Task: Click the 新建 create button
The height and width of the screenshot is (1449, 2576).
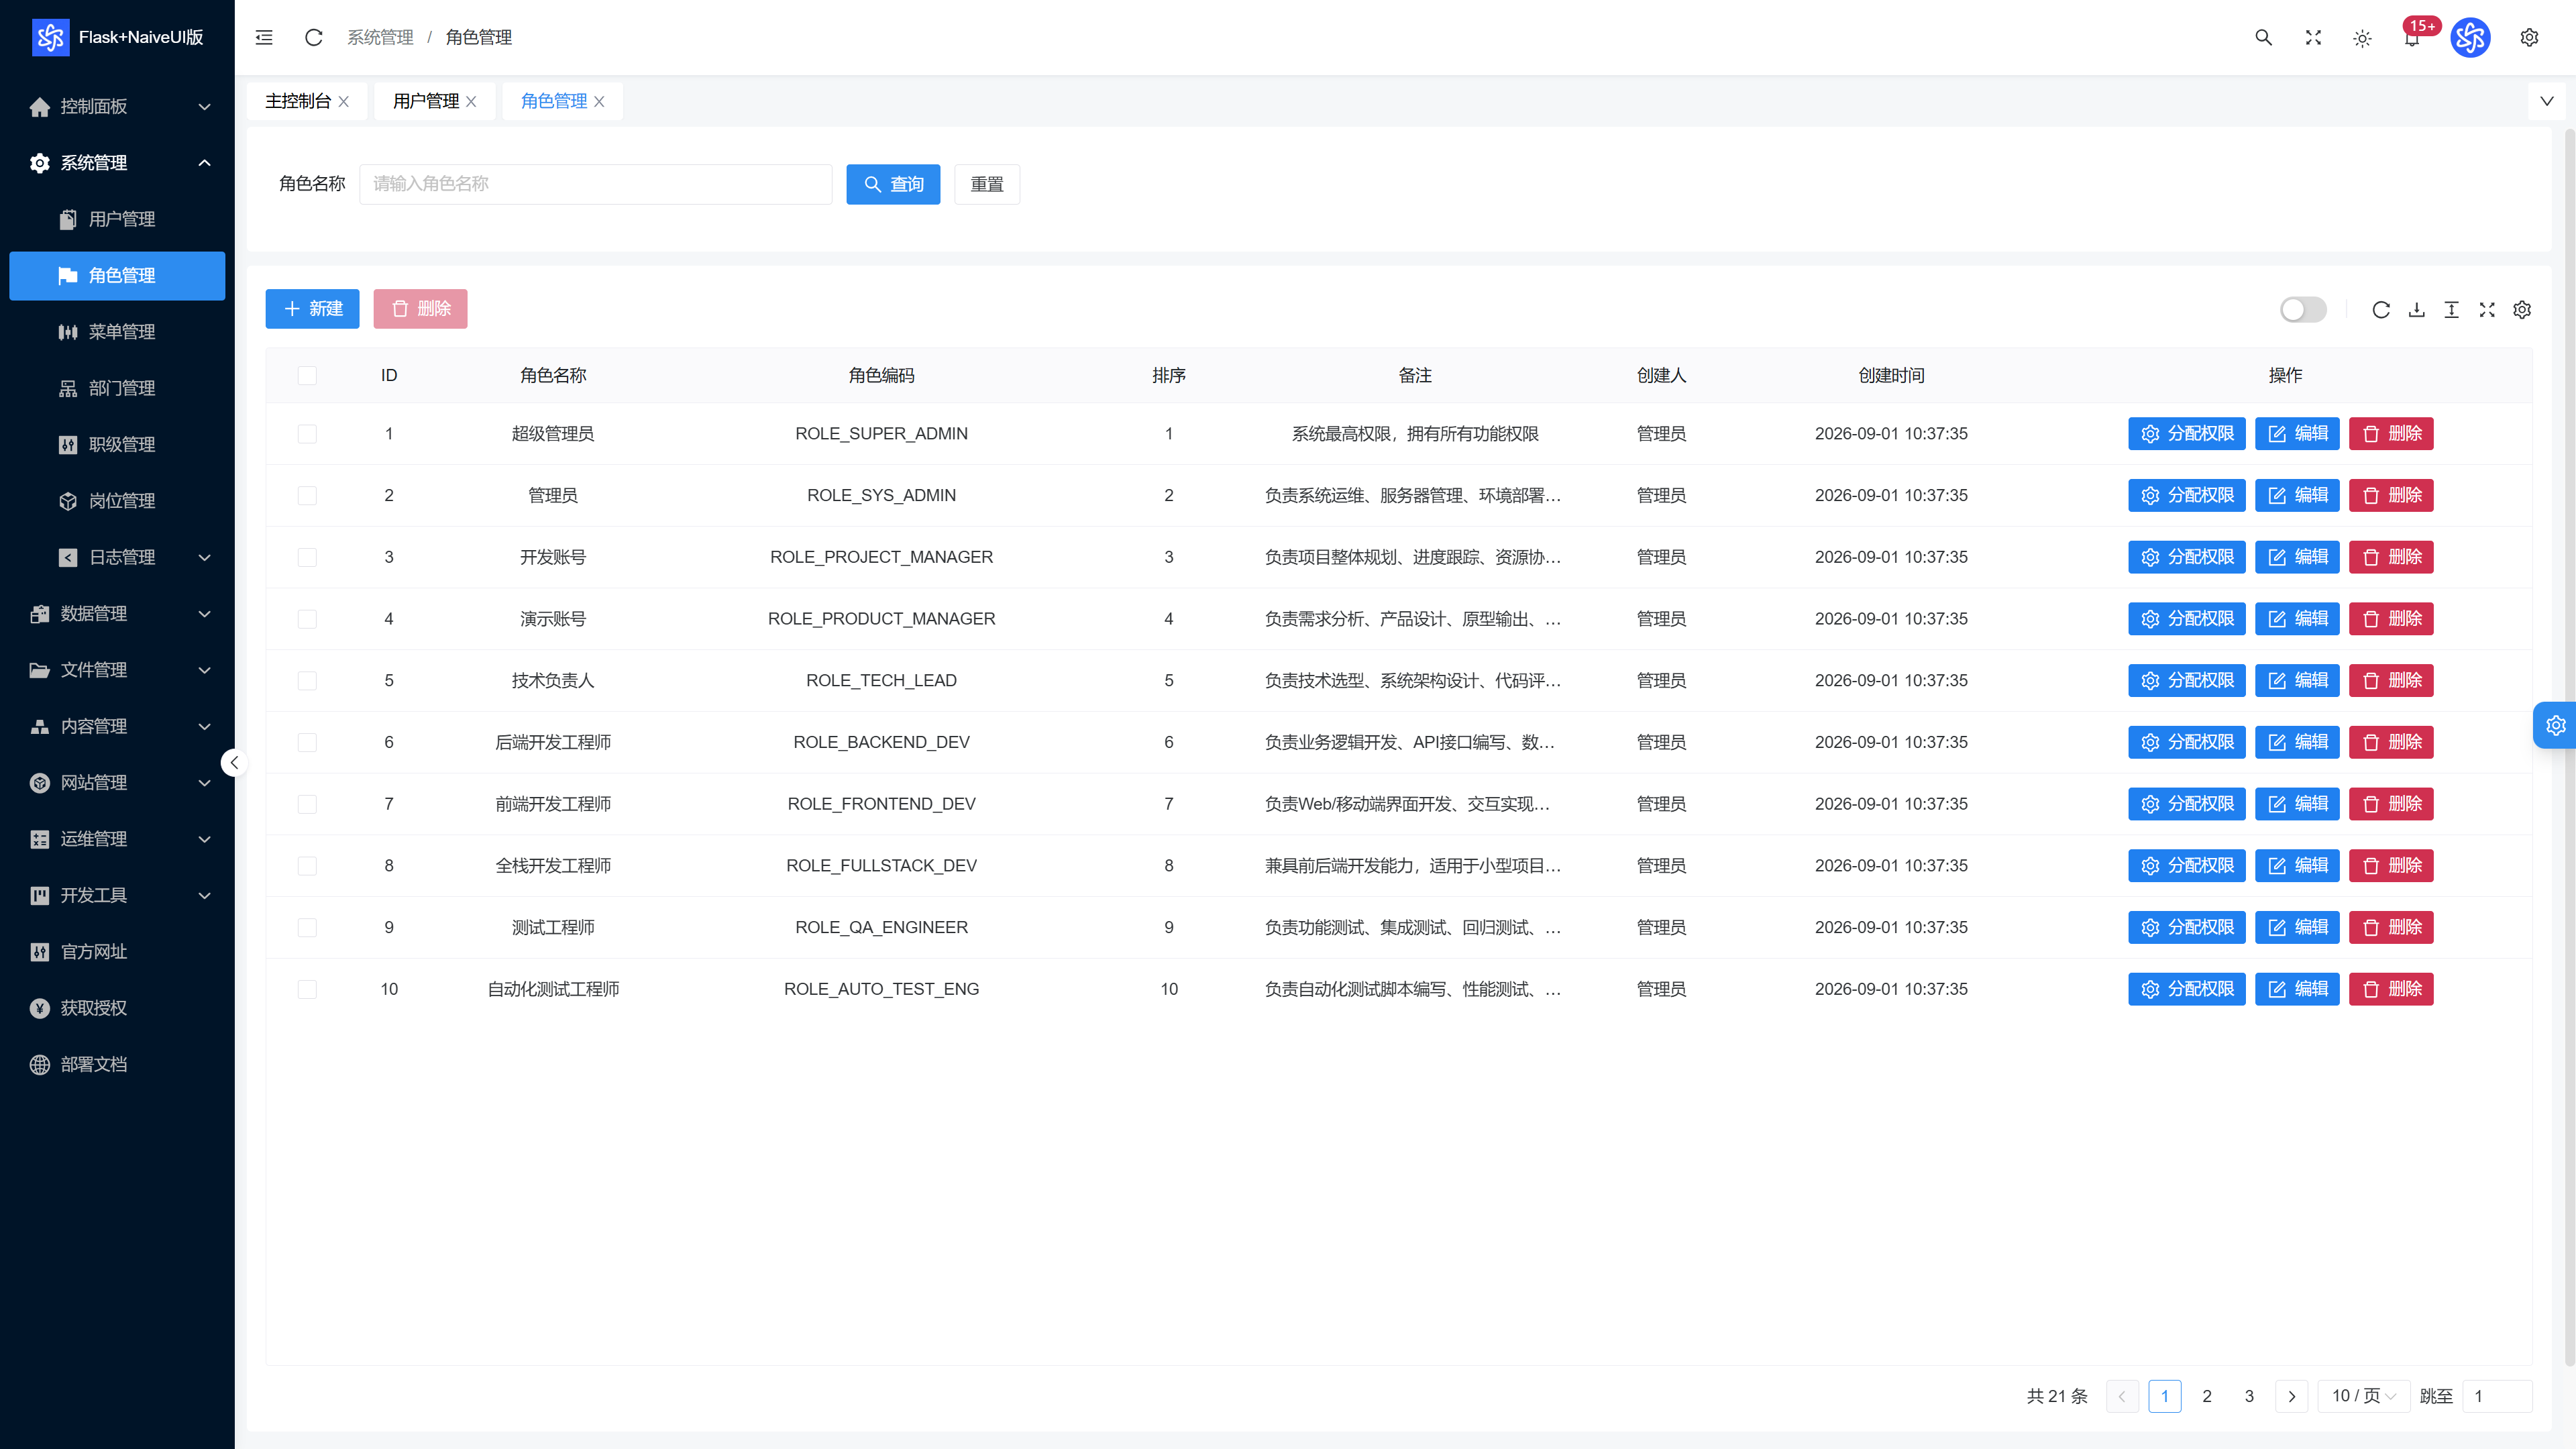Action: pyautogui.click(x=312, y=309)
